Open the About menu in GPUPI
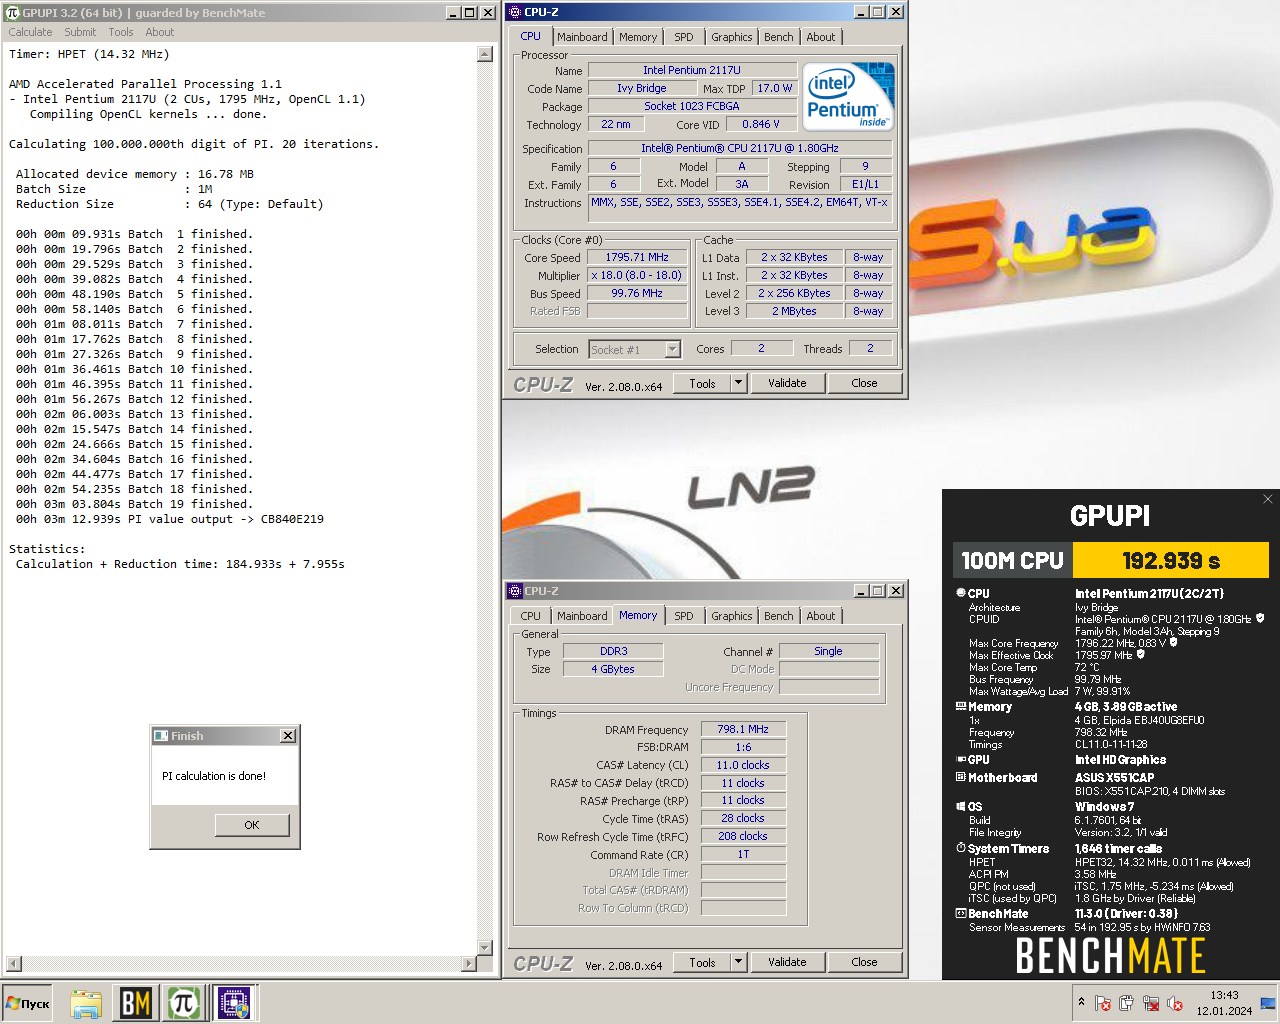The height and width of the screenshot is (1024, 1280). [x=160, y=32]
